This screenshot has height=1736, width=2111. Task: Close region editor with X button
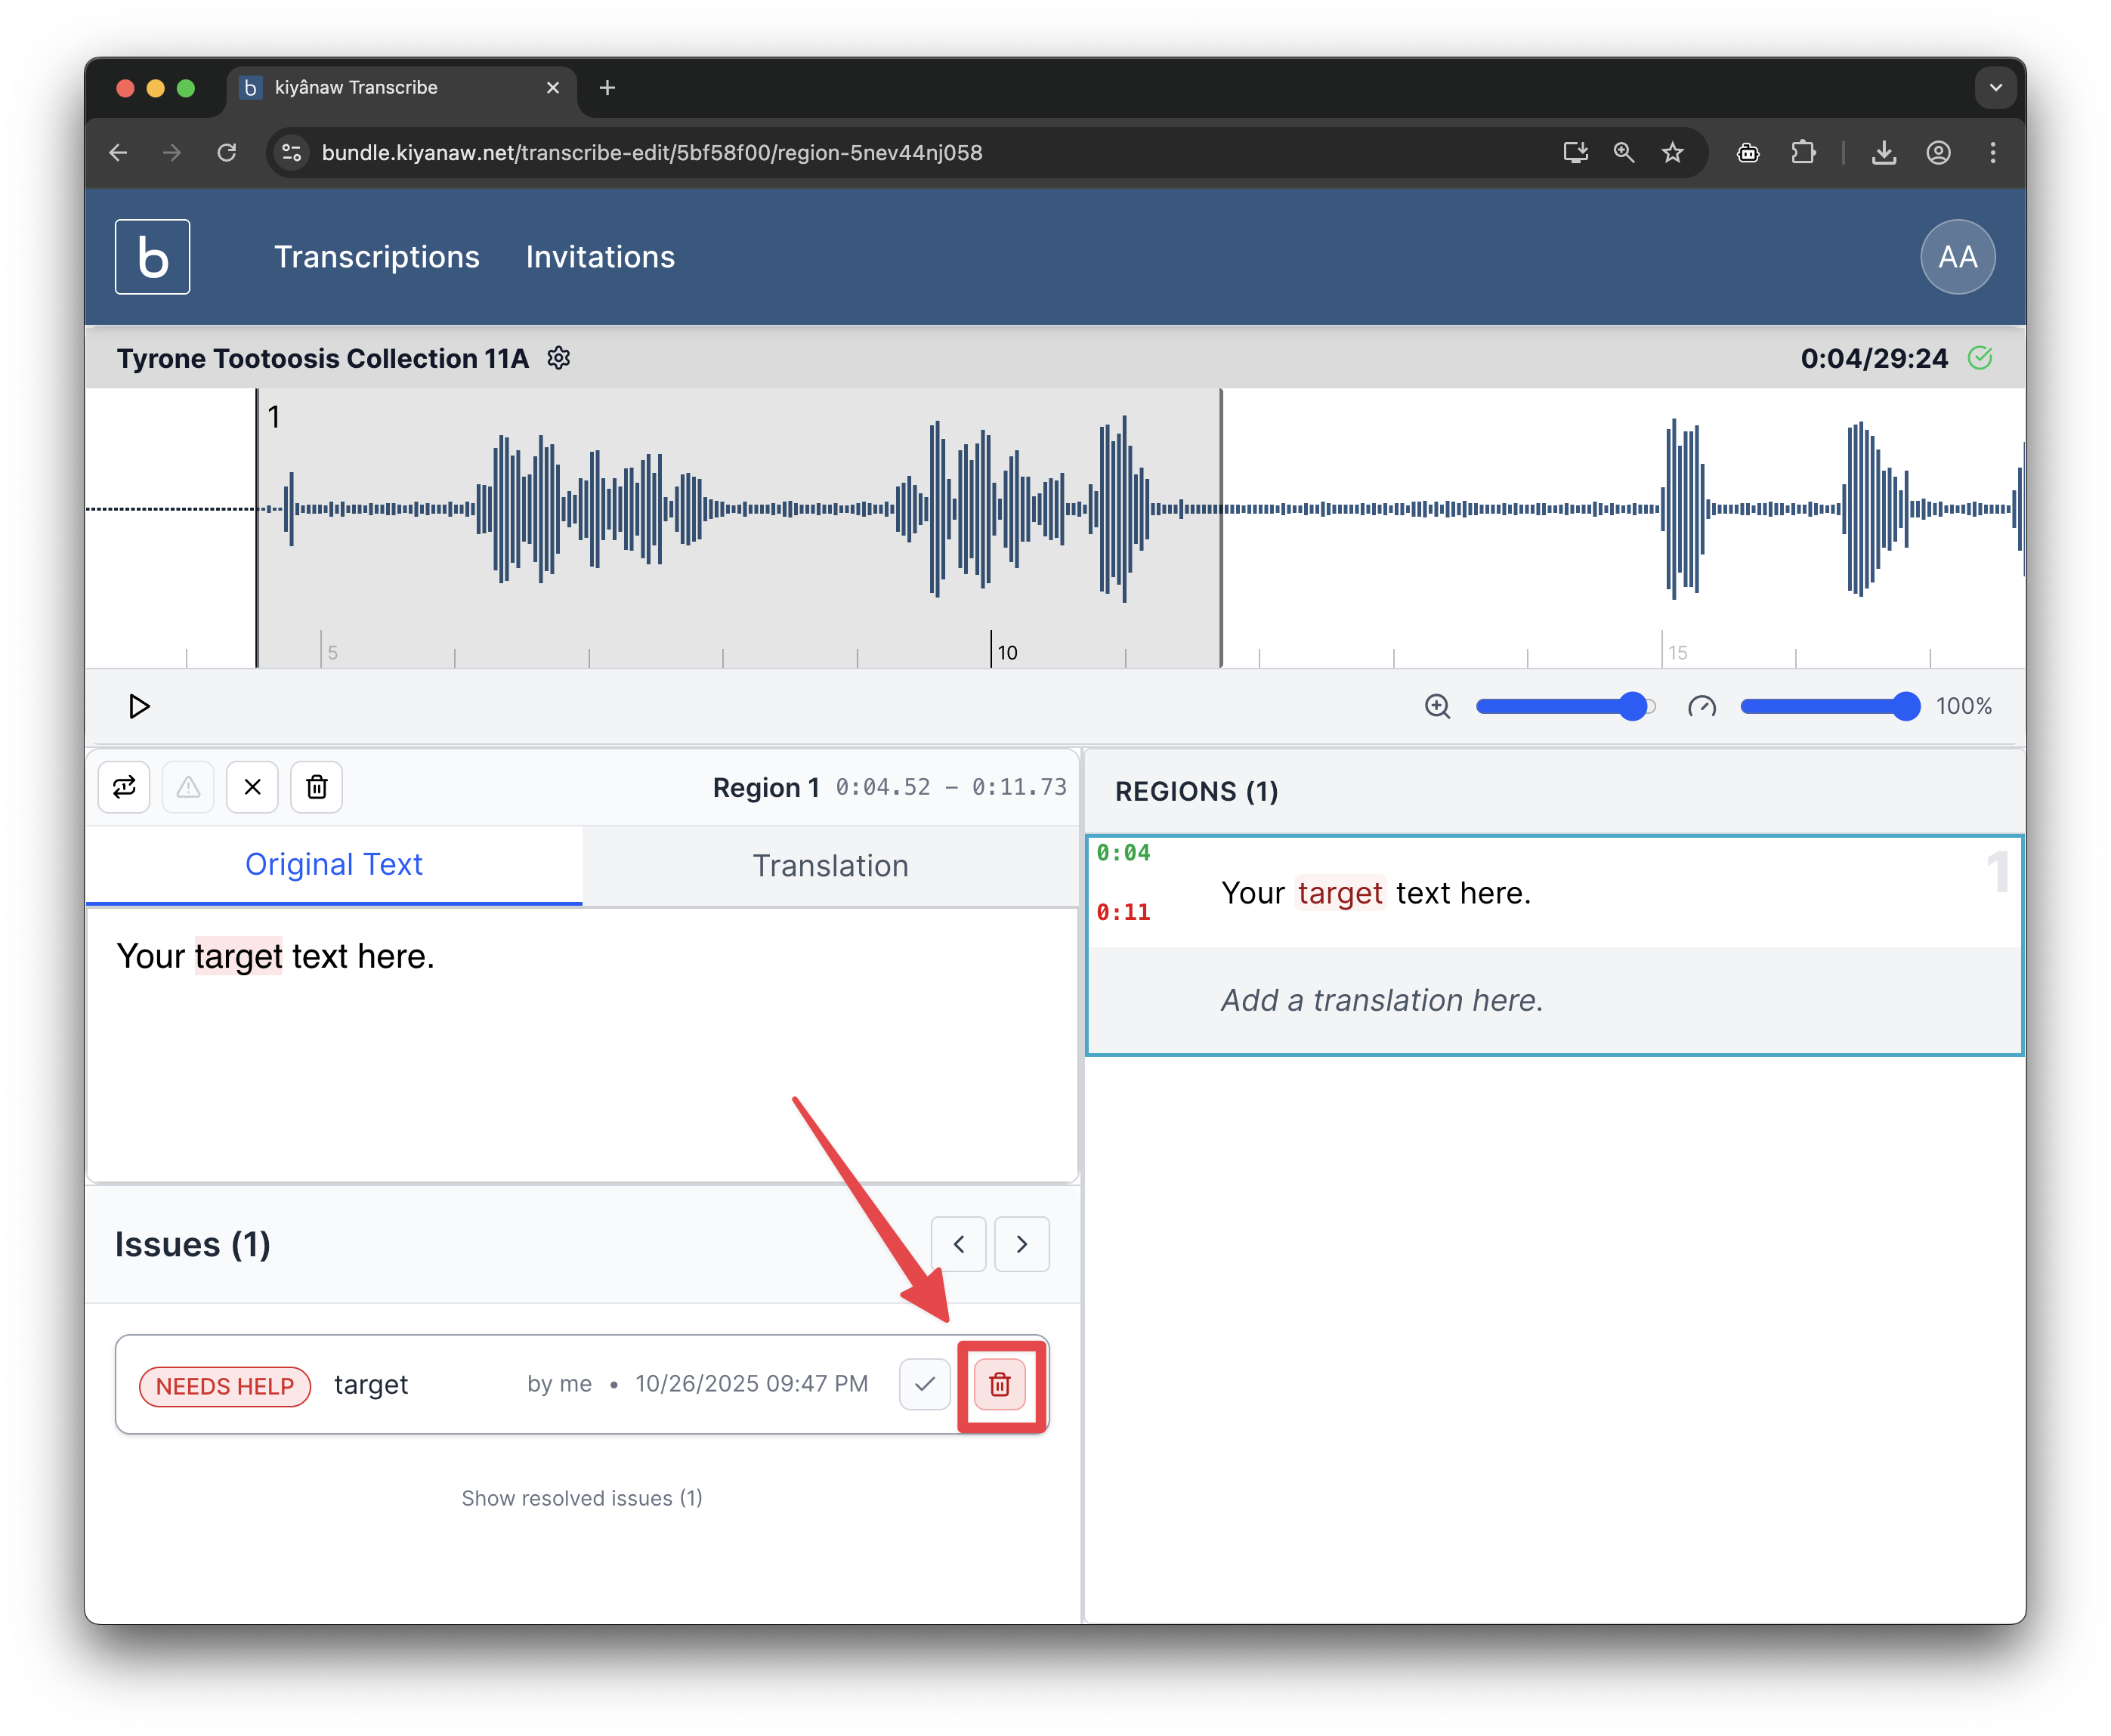tap(252, 787)
